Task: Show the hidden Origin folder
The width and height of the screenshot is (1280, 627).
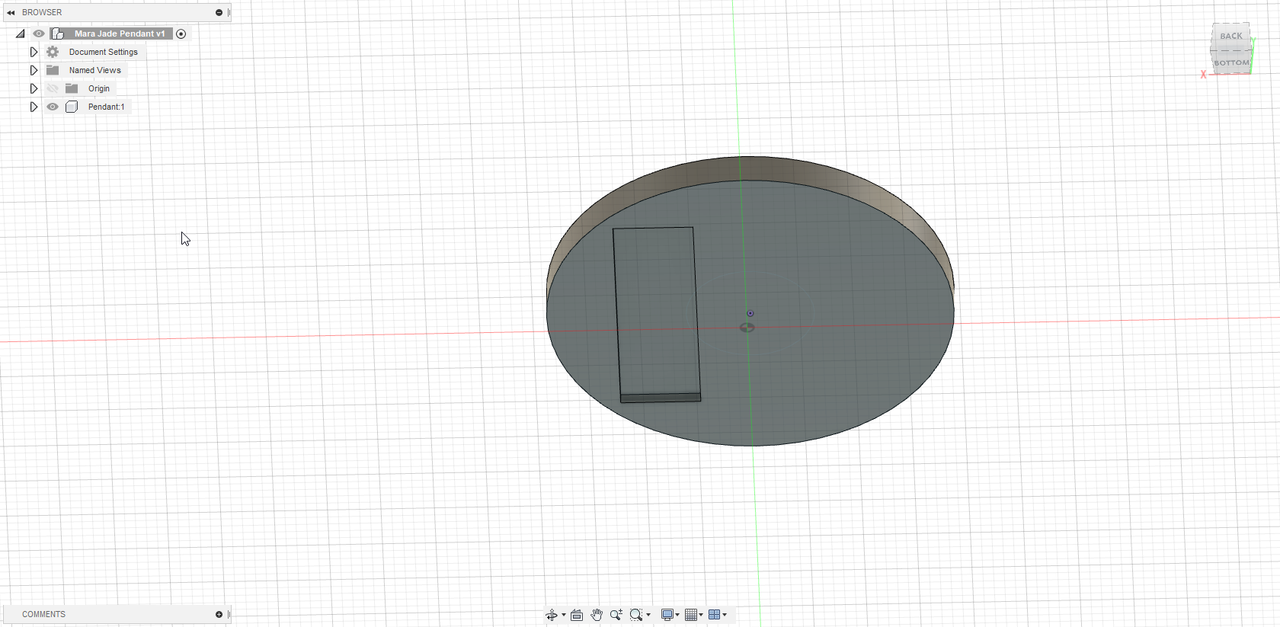Action: tap(53, 88)
